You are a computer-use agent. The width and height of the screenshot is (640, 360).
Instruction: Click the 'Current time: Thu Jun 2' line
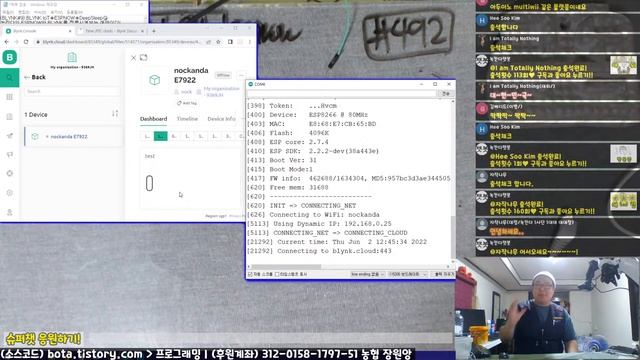point(337,242)
